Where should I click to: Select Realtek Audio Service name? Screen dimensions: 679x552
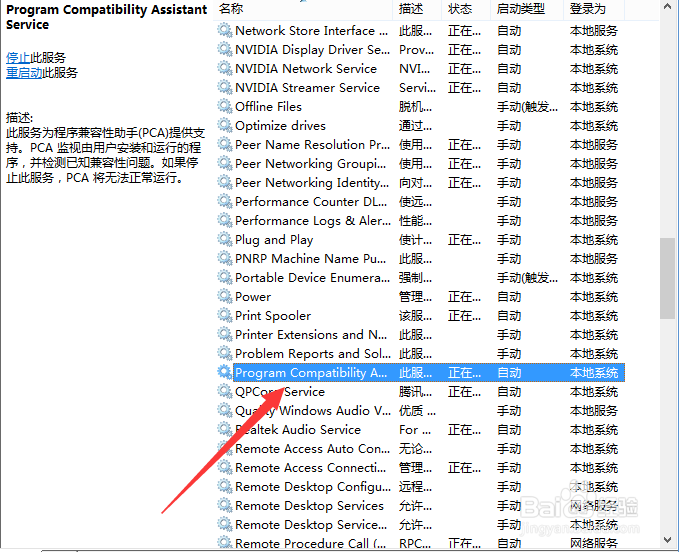point(298,429)
